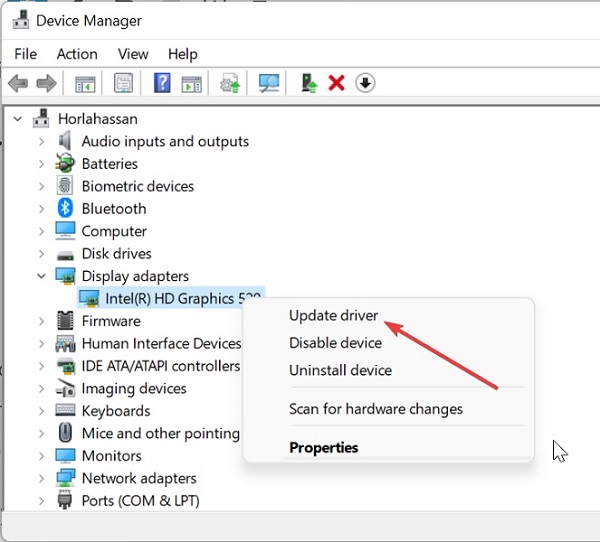600x542 pixels.
Task: Click the Imaging devices camera icon
Action: pos(65,388)
